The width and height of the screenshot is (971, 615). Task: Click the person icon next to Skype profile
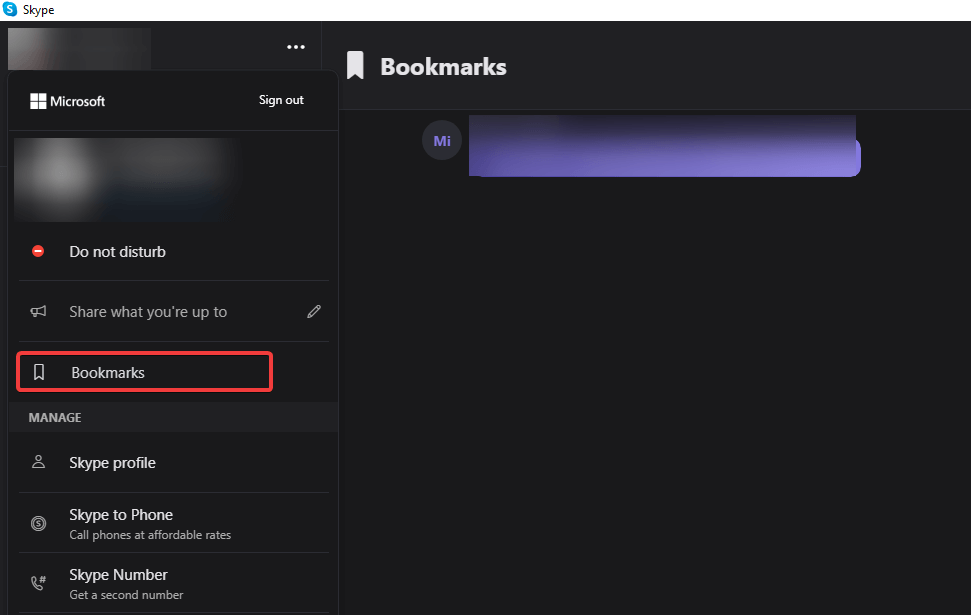coord(38,462)
